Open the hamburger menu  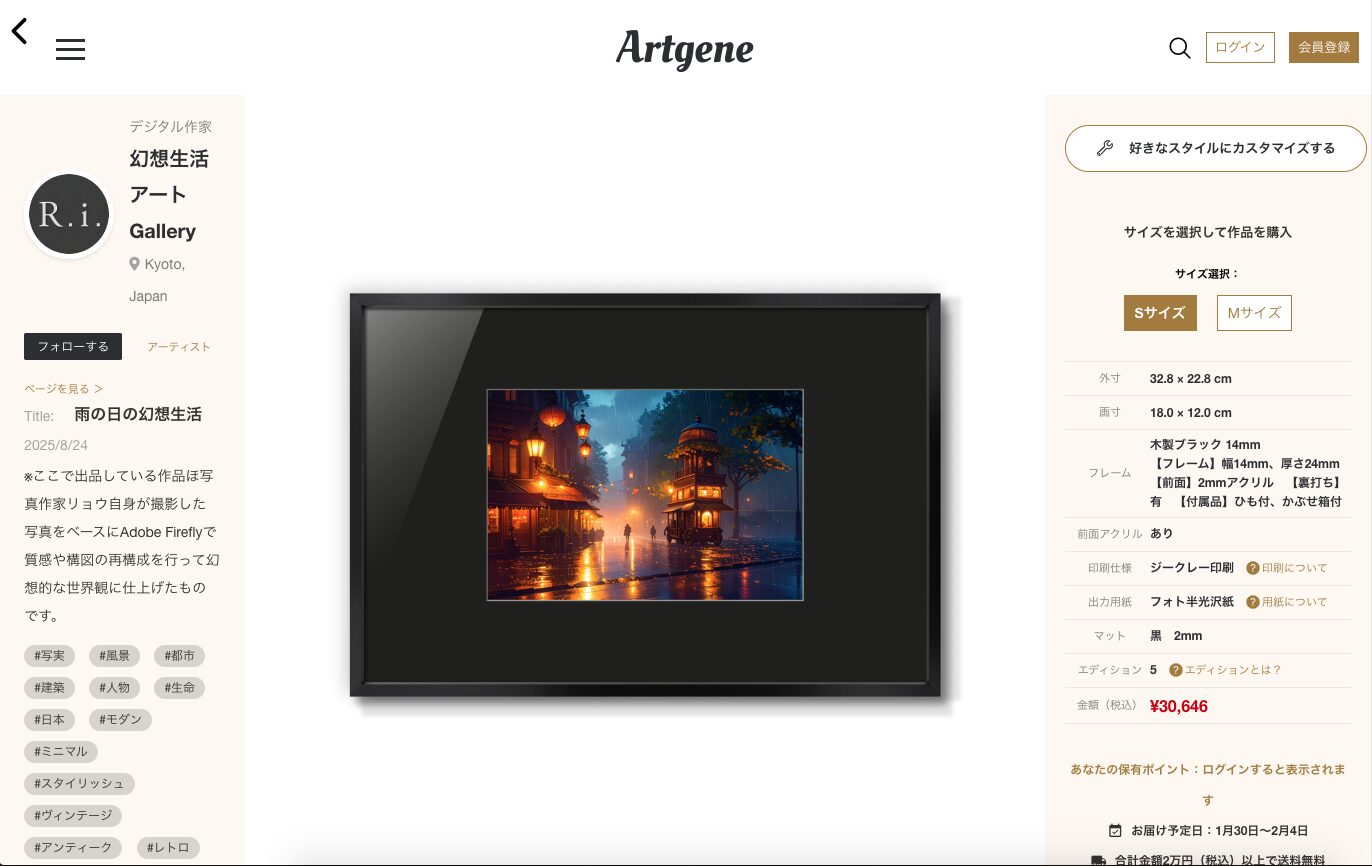[x=70, y=49]
